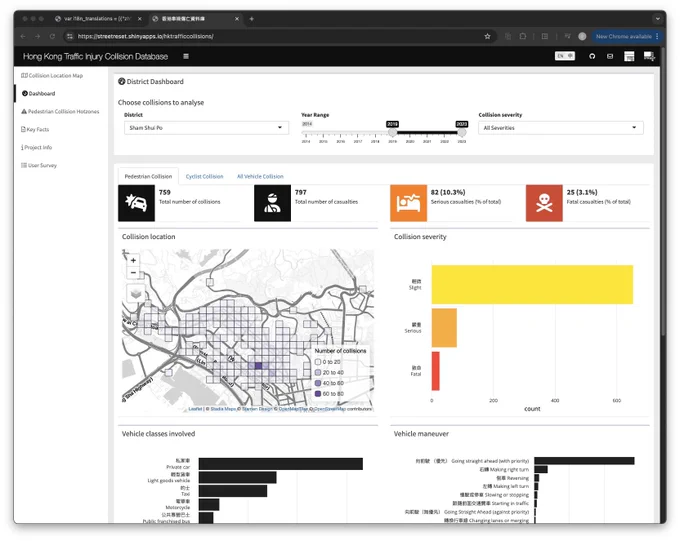The image size is (680, 541).
Task: Click the Going straight ahead (with priority) bar
Action: pyautogui.click(x=584, y=461)
